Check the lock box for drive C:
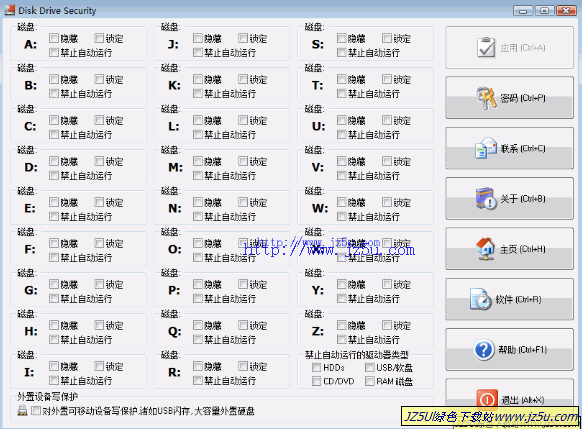The image size is (582, 429). [x=99, y=120]
